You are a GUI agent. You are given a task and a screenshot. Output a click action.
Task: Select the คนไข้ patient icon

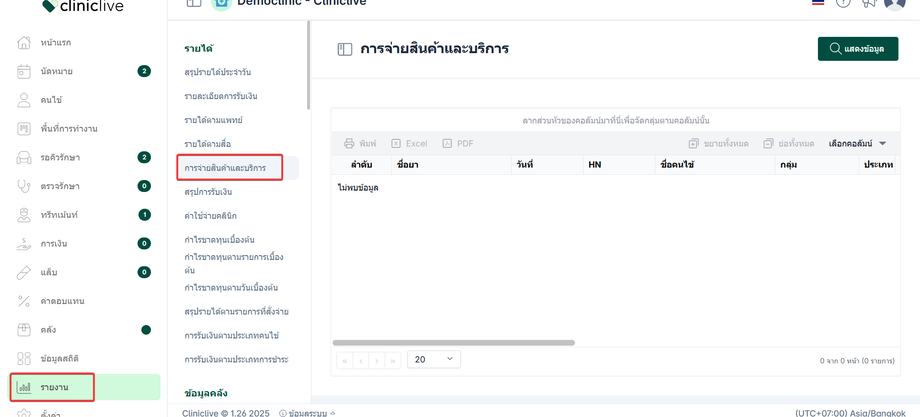coord(23,100)
